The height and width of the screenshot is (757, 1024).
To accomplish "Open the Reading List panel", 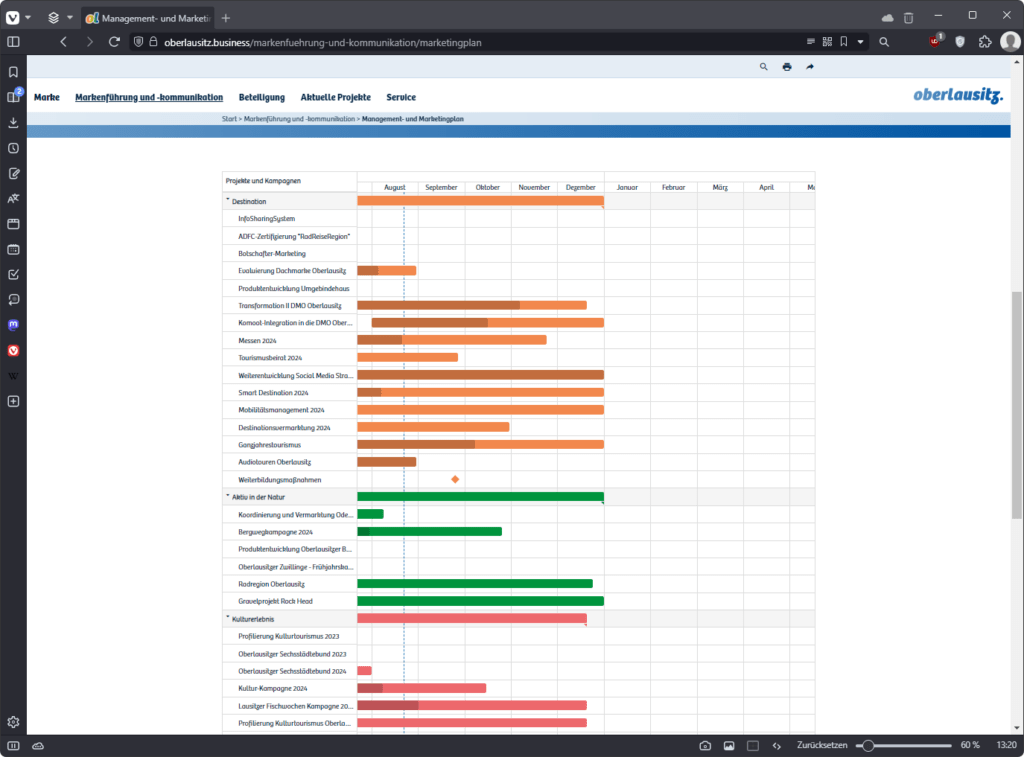I will 13,97.
